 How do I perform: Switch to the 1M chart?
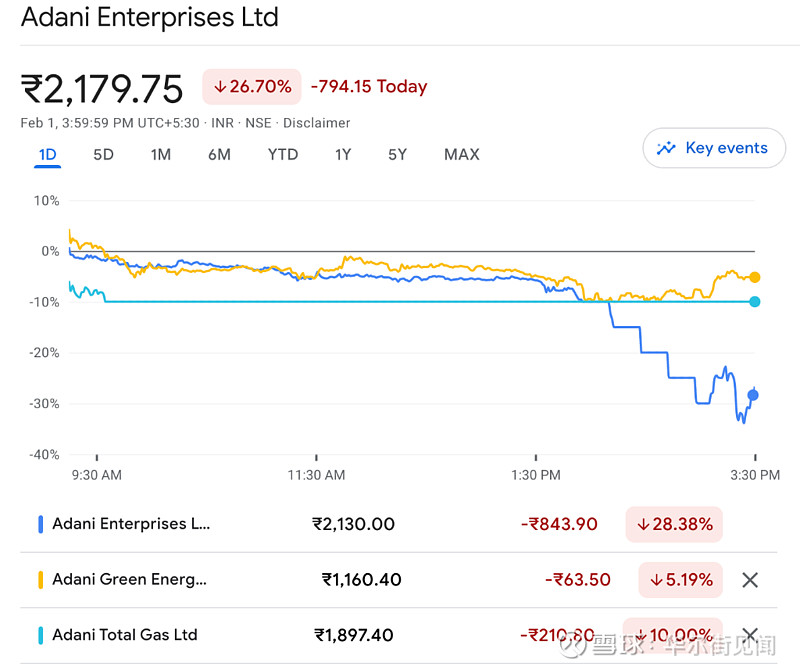[x=161, y=155]
